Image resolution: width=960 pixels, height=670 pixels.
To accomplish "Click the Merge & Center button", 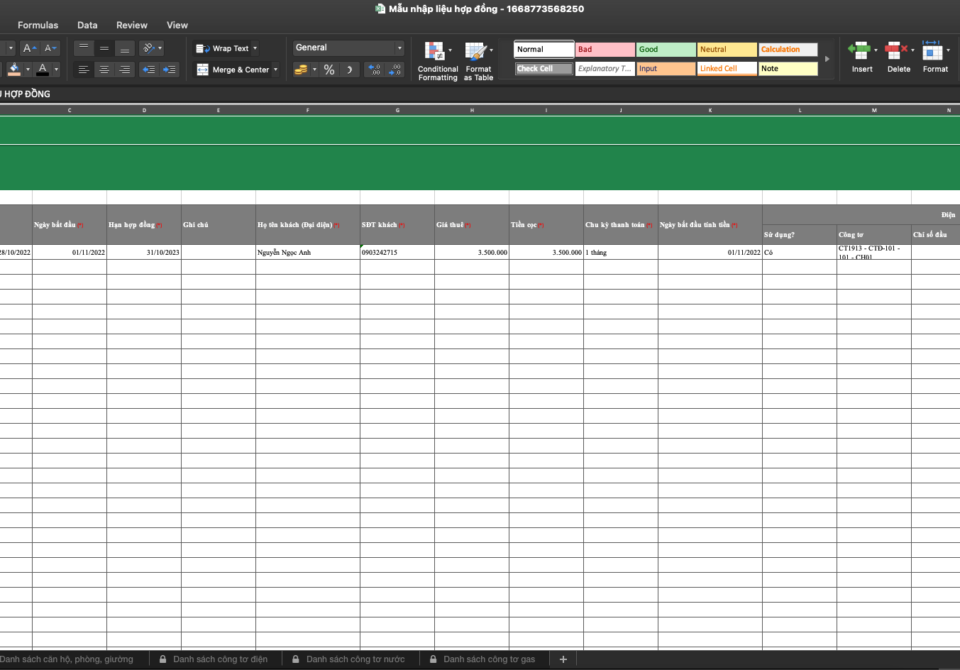I will coord(233,70).
